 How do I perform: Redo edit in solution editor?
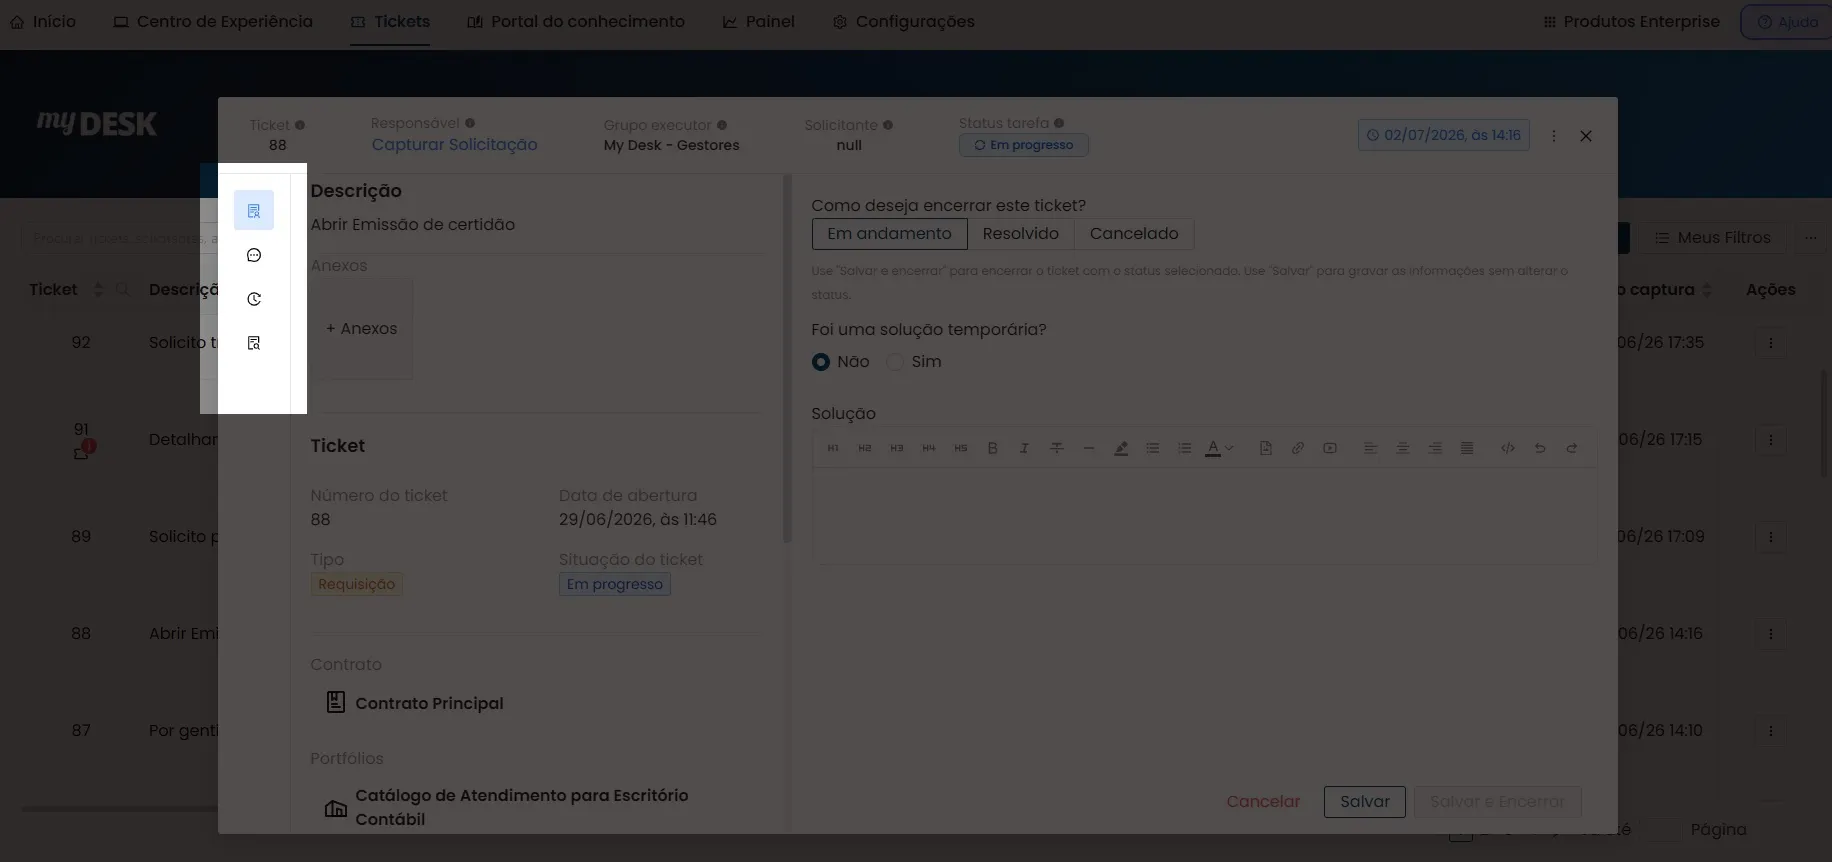pos(1572,448)
